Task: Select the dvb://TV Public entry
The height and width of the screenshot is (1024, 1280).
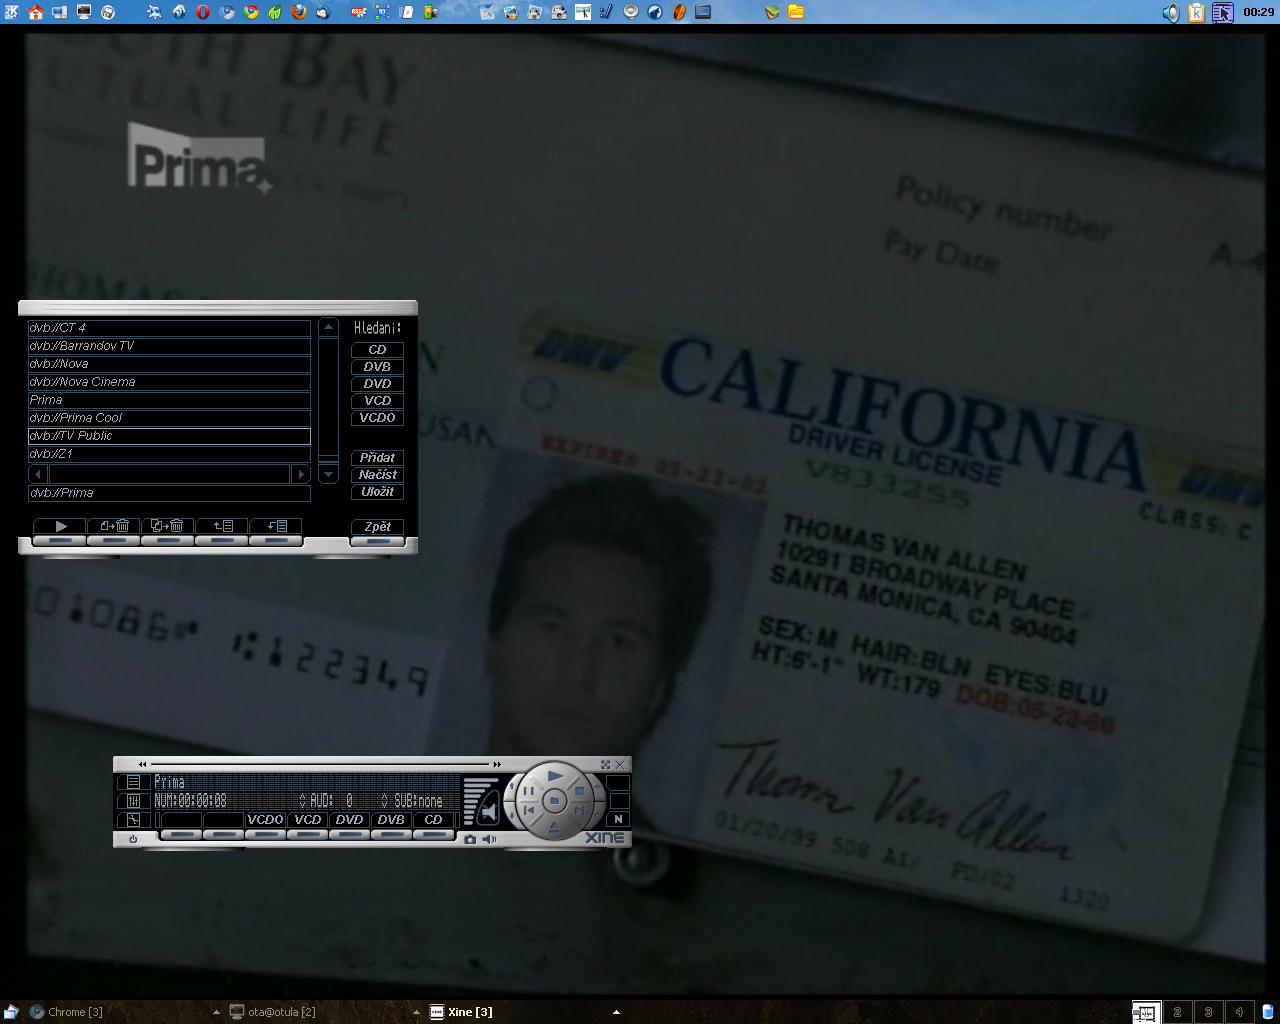Action: click(x=169, y=436)
